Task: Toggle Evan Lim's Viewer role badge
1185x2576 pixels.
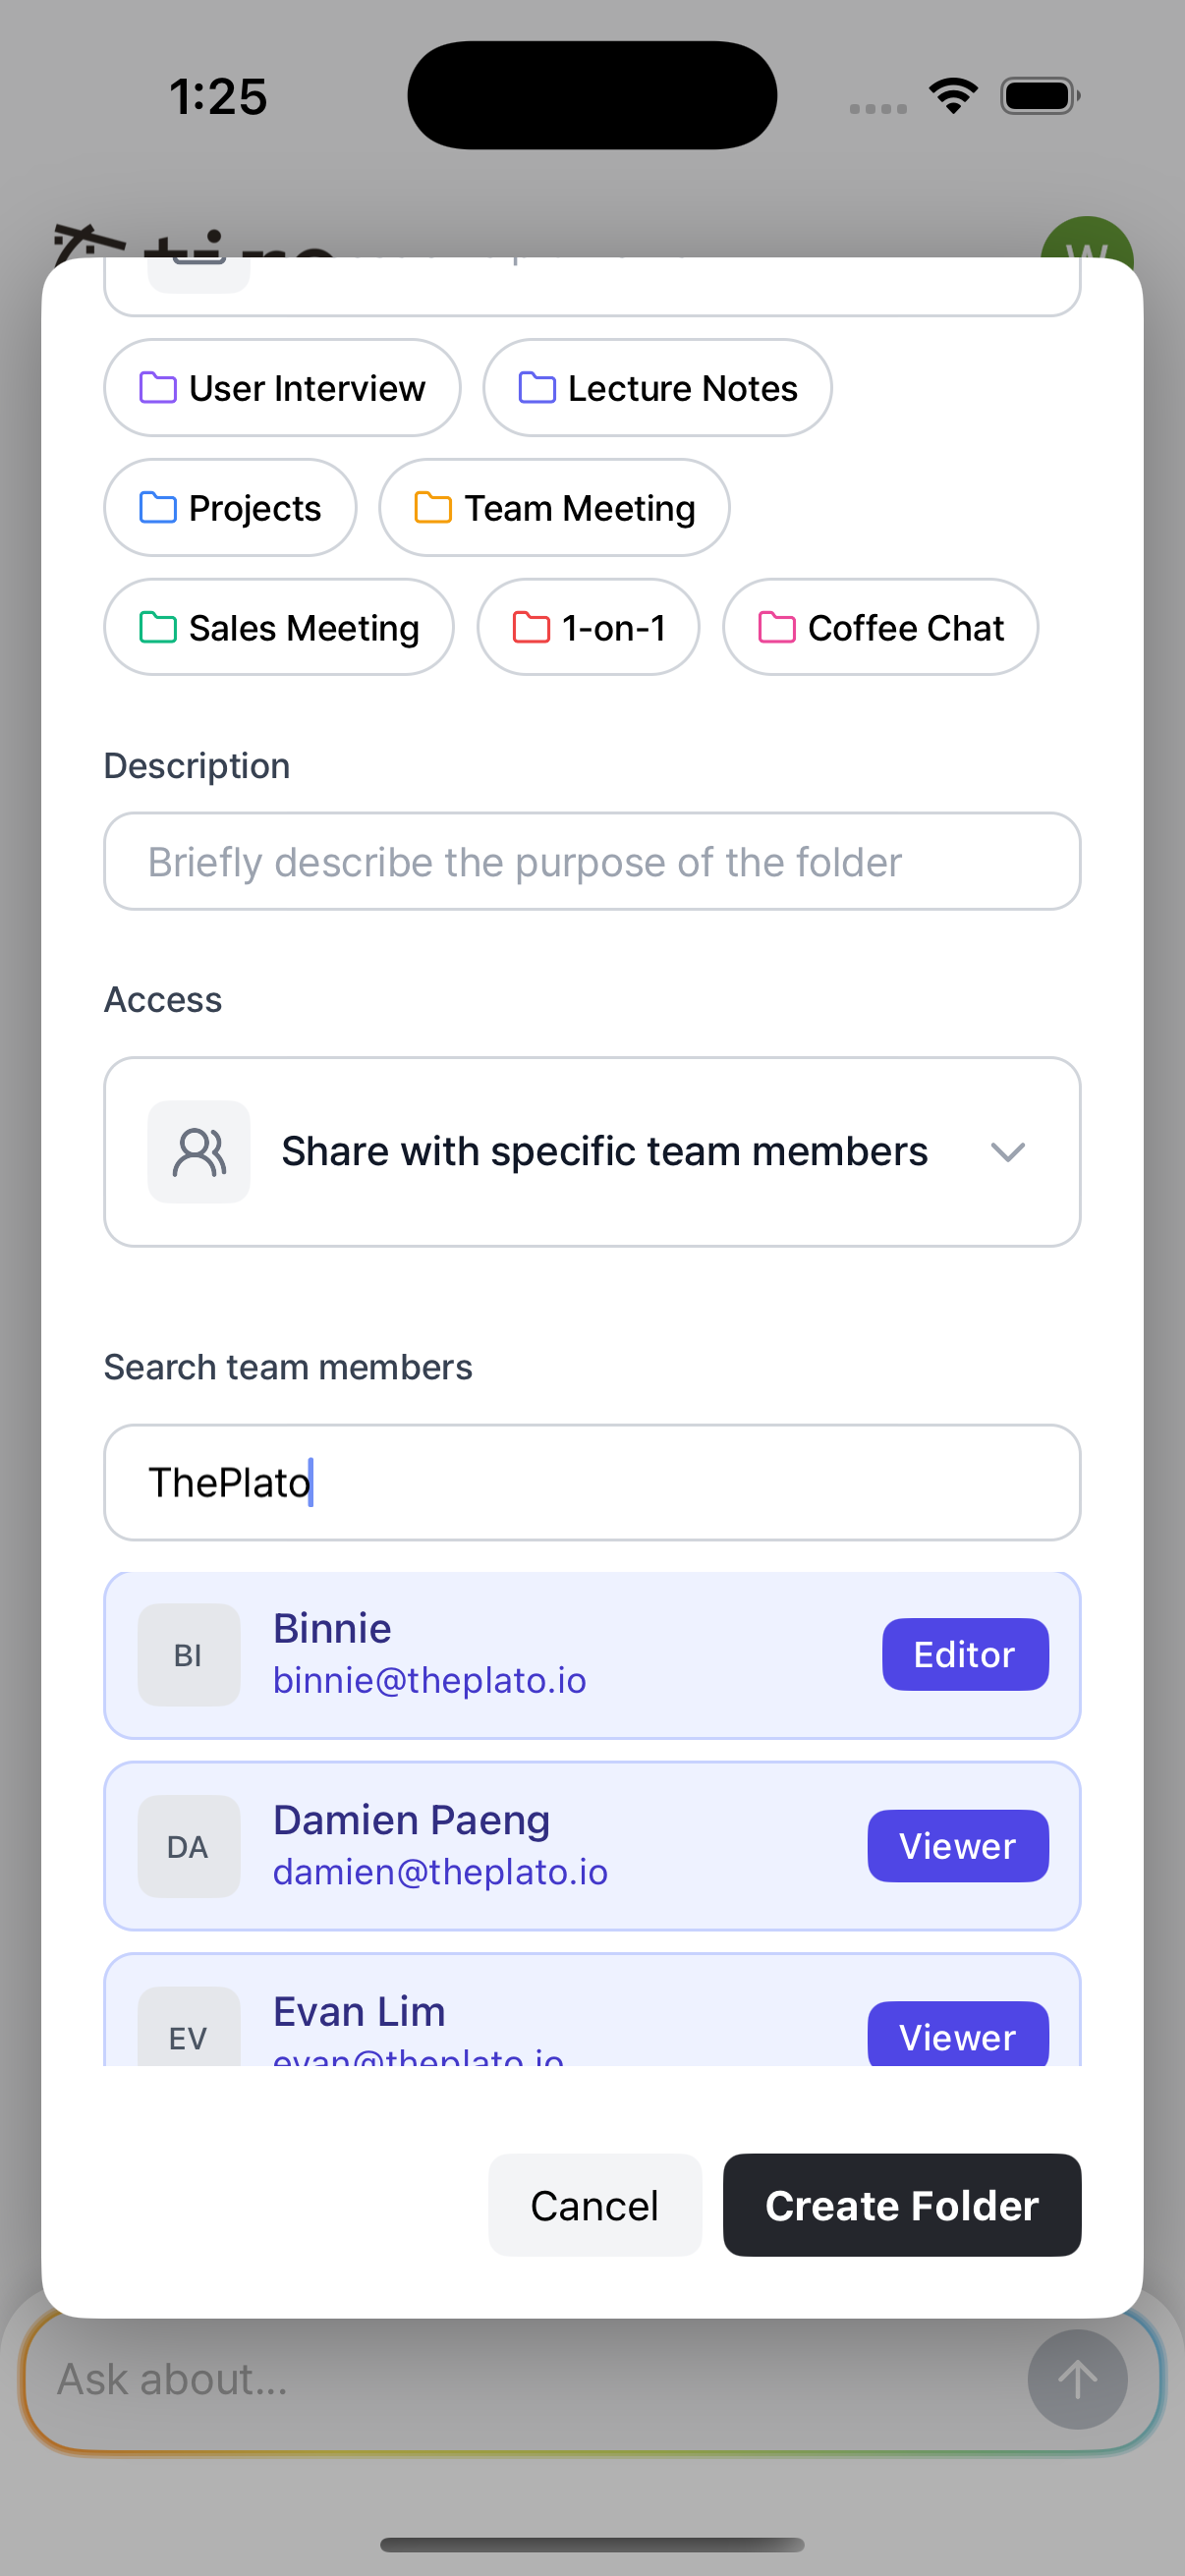Action: tap(957, 2036)
